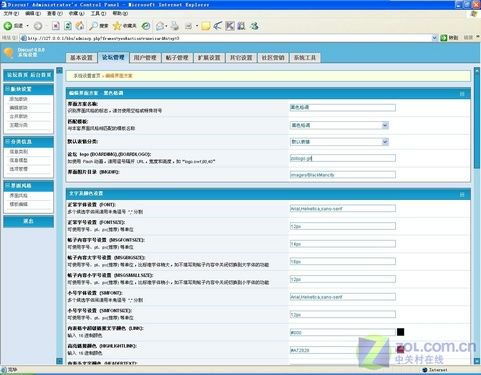Image resolution: width=481 pixels, height=375 pixels.
Task: Click the Messenger icon in toolbar
Action: pos(254,26)
